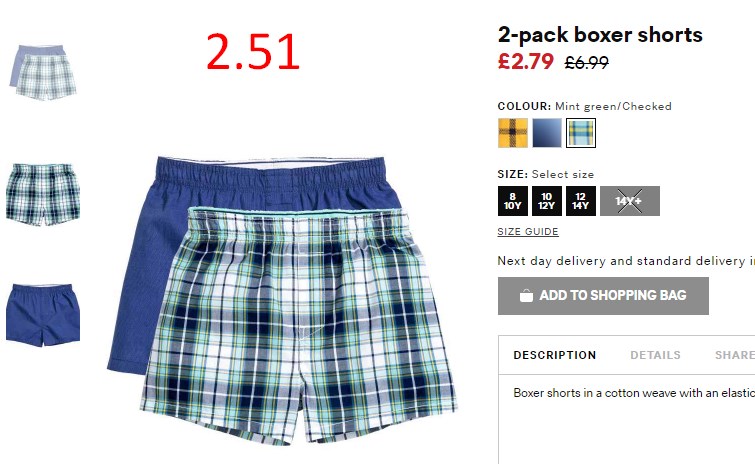Select the yellow checked colour swatch

[x=513, y=133]
